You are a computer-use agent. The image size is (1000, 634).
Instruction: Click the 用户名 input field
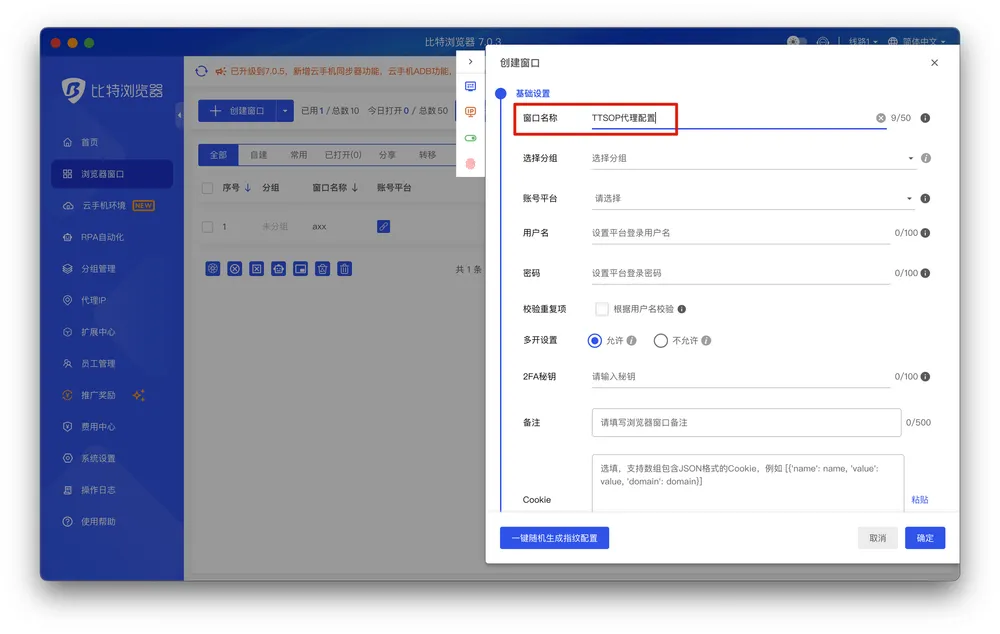[x=740, y=233]
